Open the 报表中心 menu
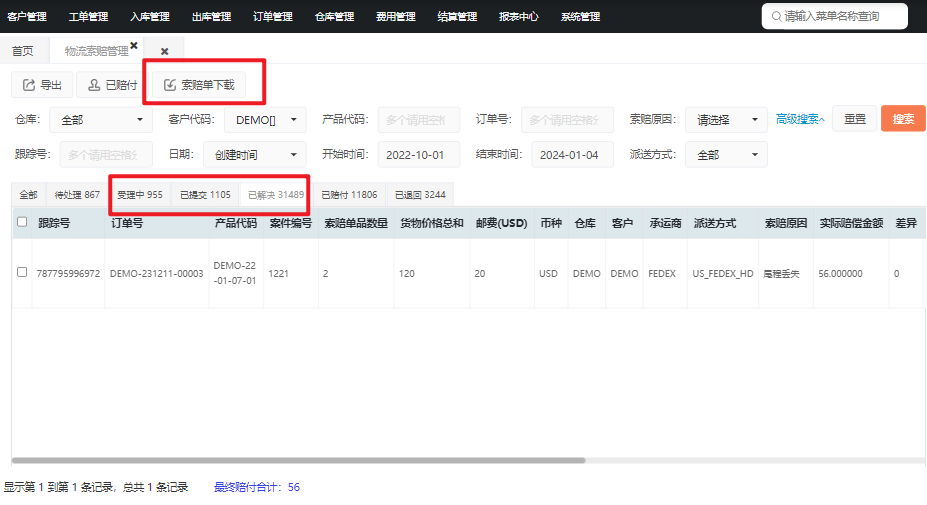The image size is (927, 505). click(x=518, y=17)
